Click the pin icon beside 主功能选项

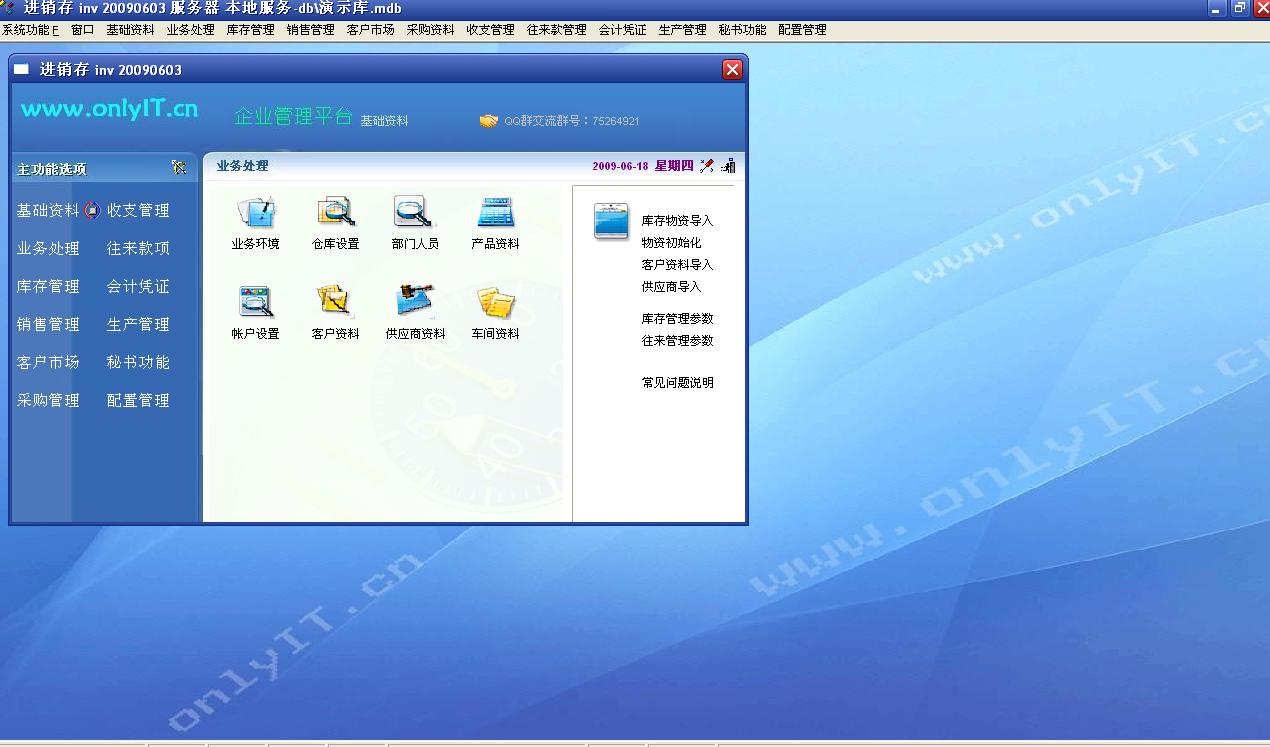pos(179,168)
